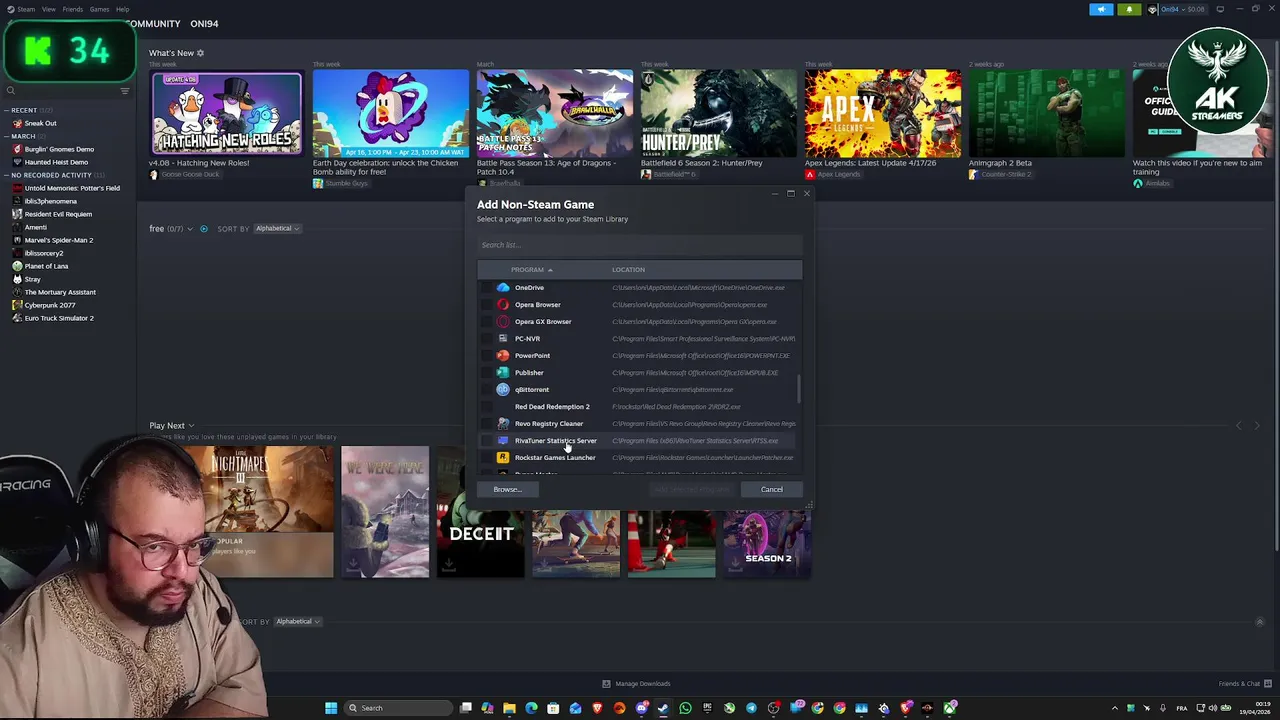This screenshot has width=1280, height=720.
Task: Sort list by LOCATION column
Action: 628,270
